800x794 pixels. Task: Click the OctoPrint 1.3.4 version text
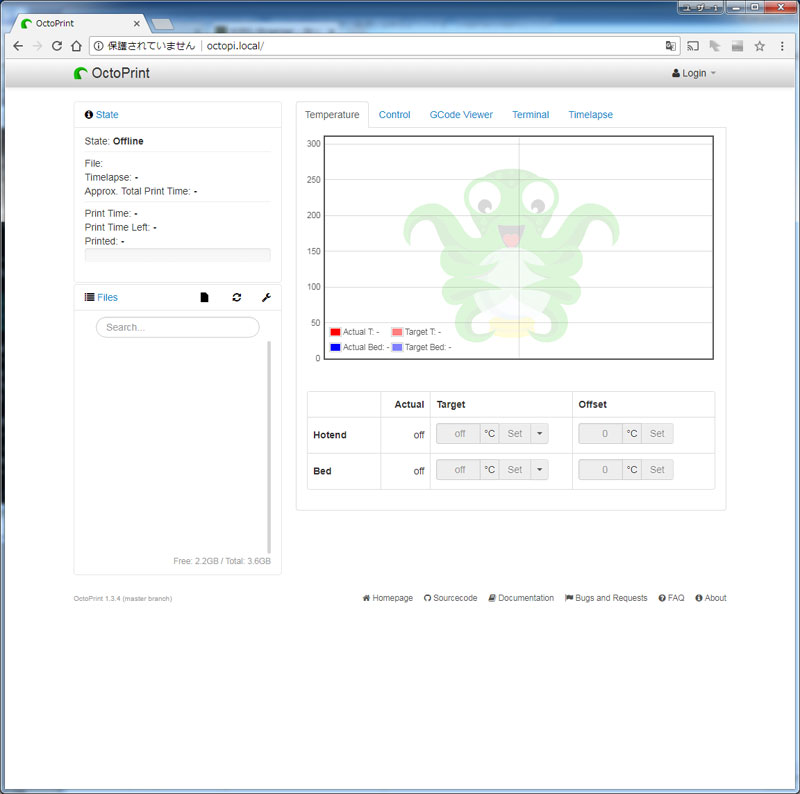pos(123,599)
